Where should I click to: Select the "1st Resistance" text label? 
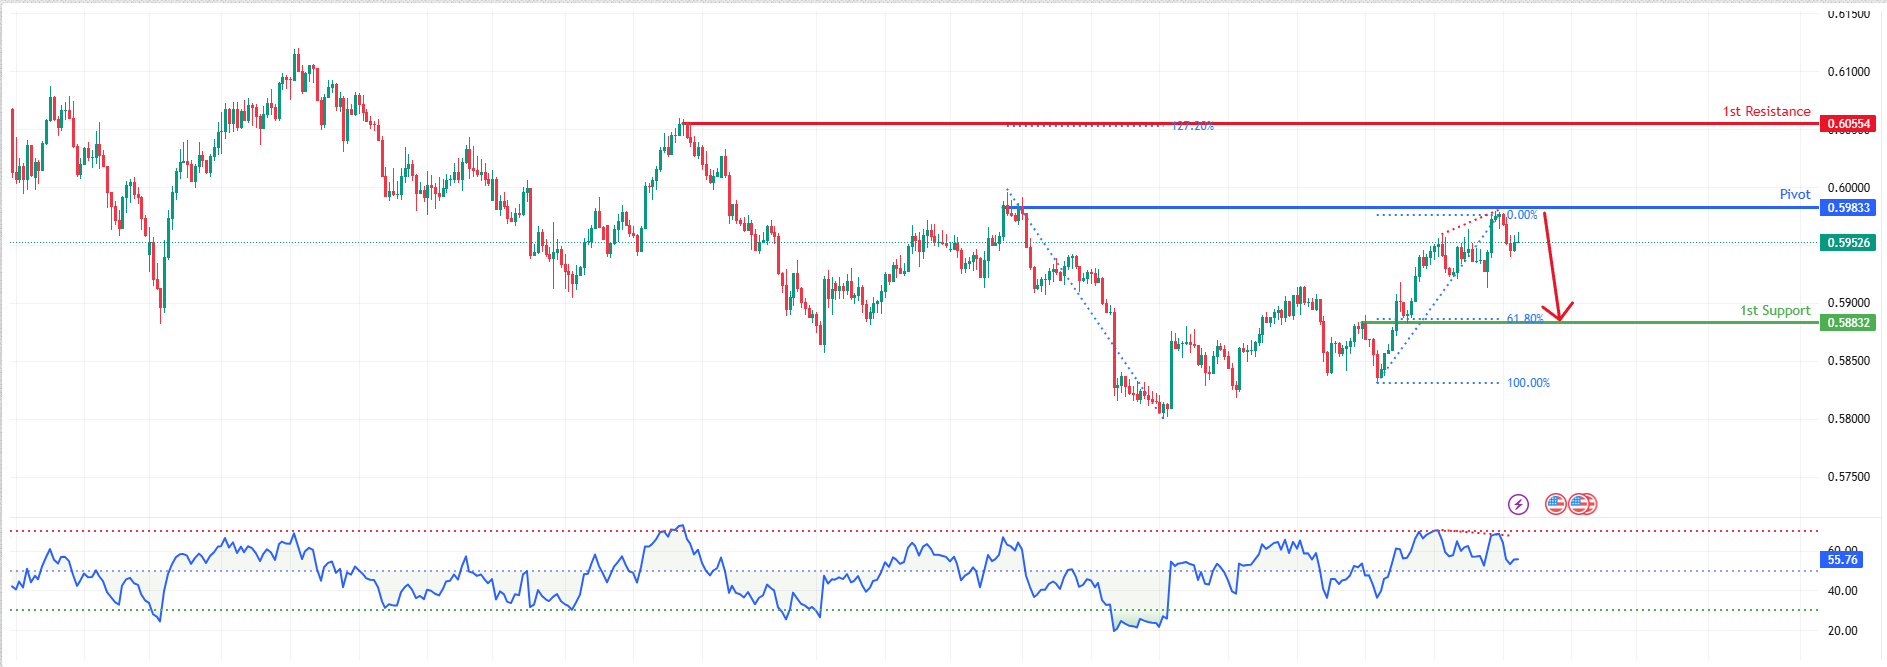[1766, 111]
